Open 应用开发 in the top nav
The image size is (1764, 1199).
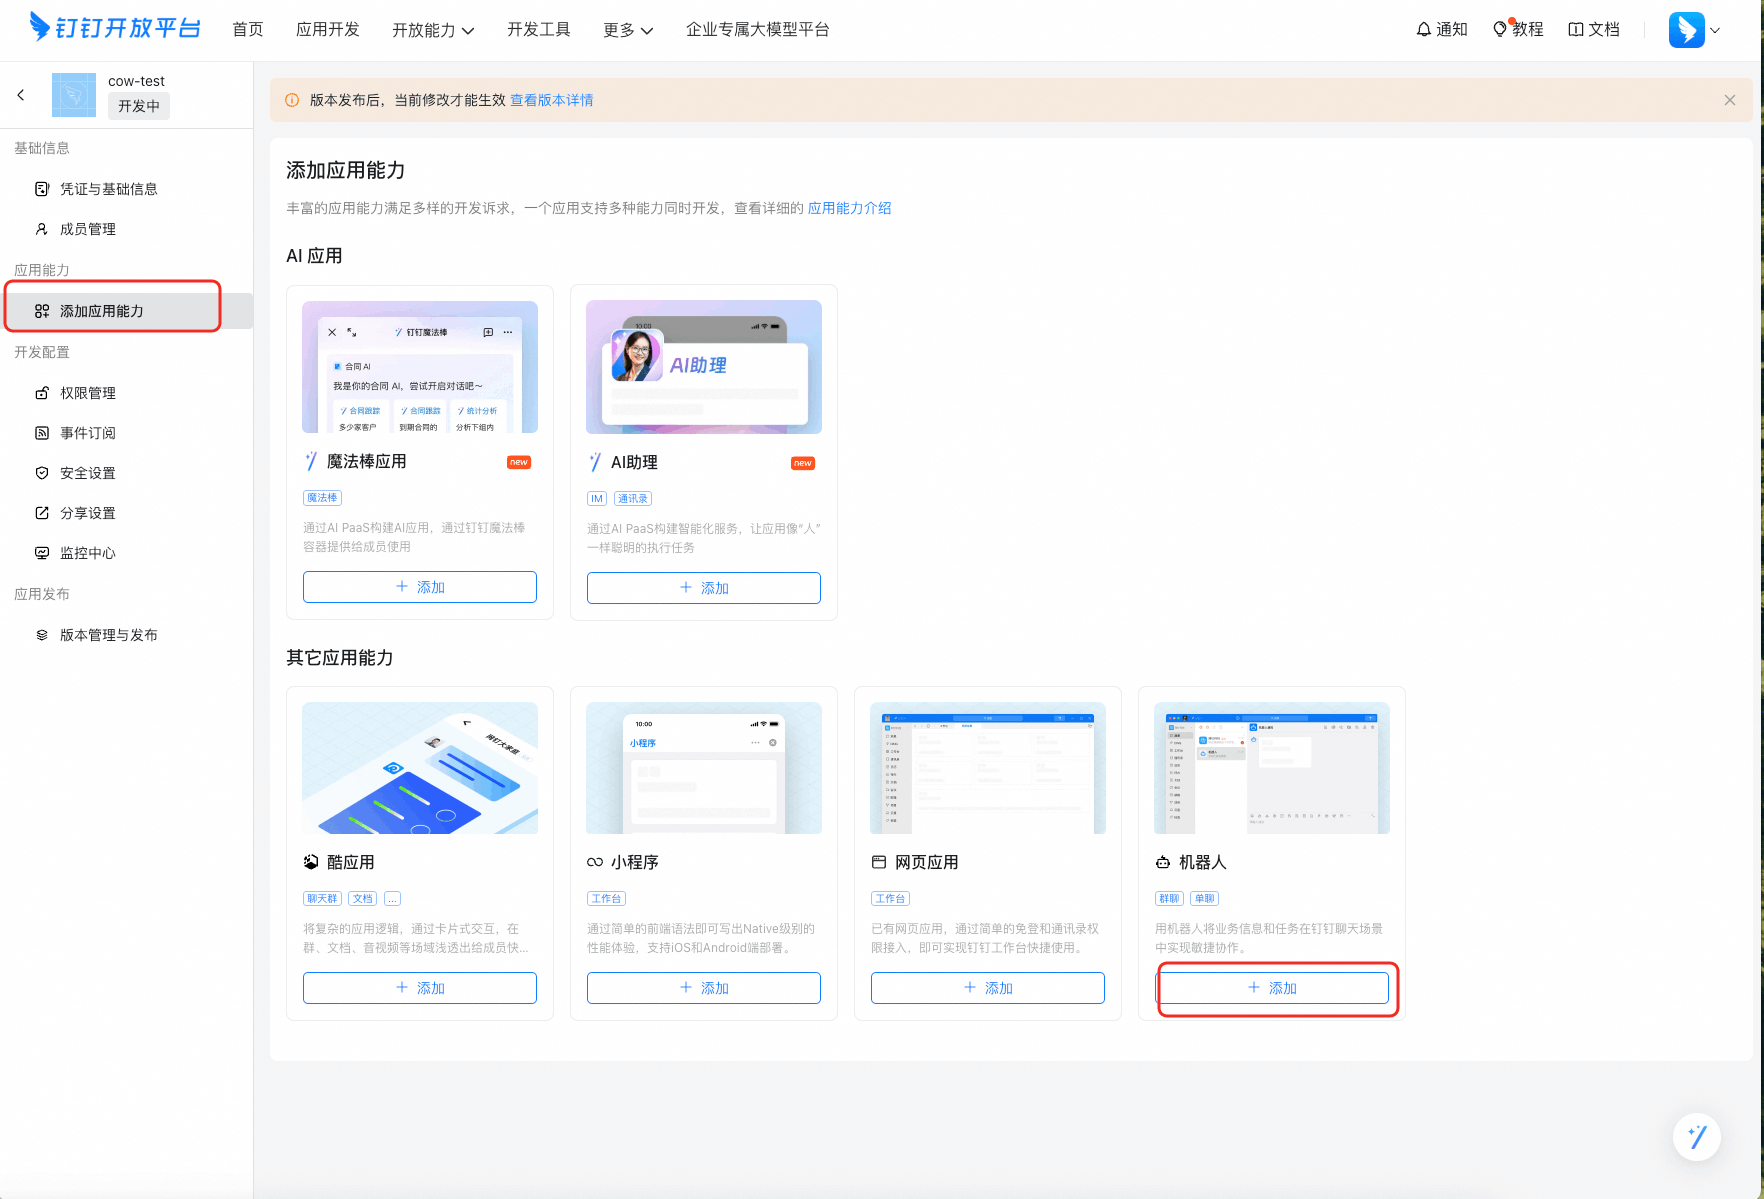(x=328, y=30)
